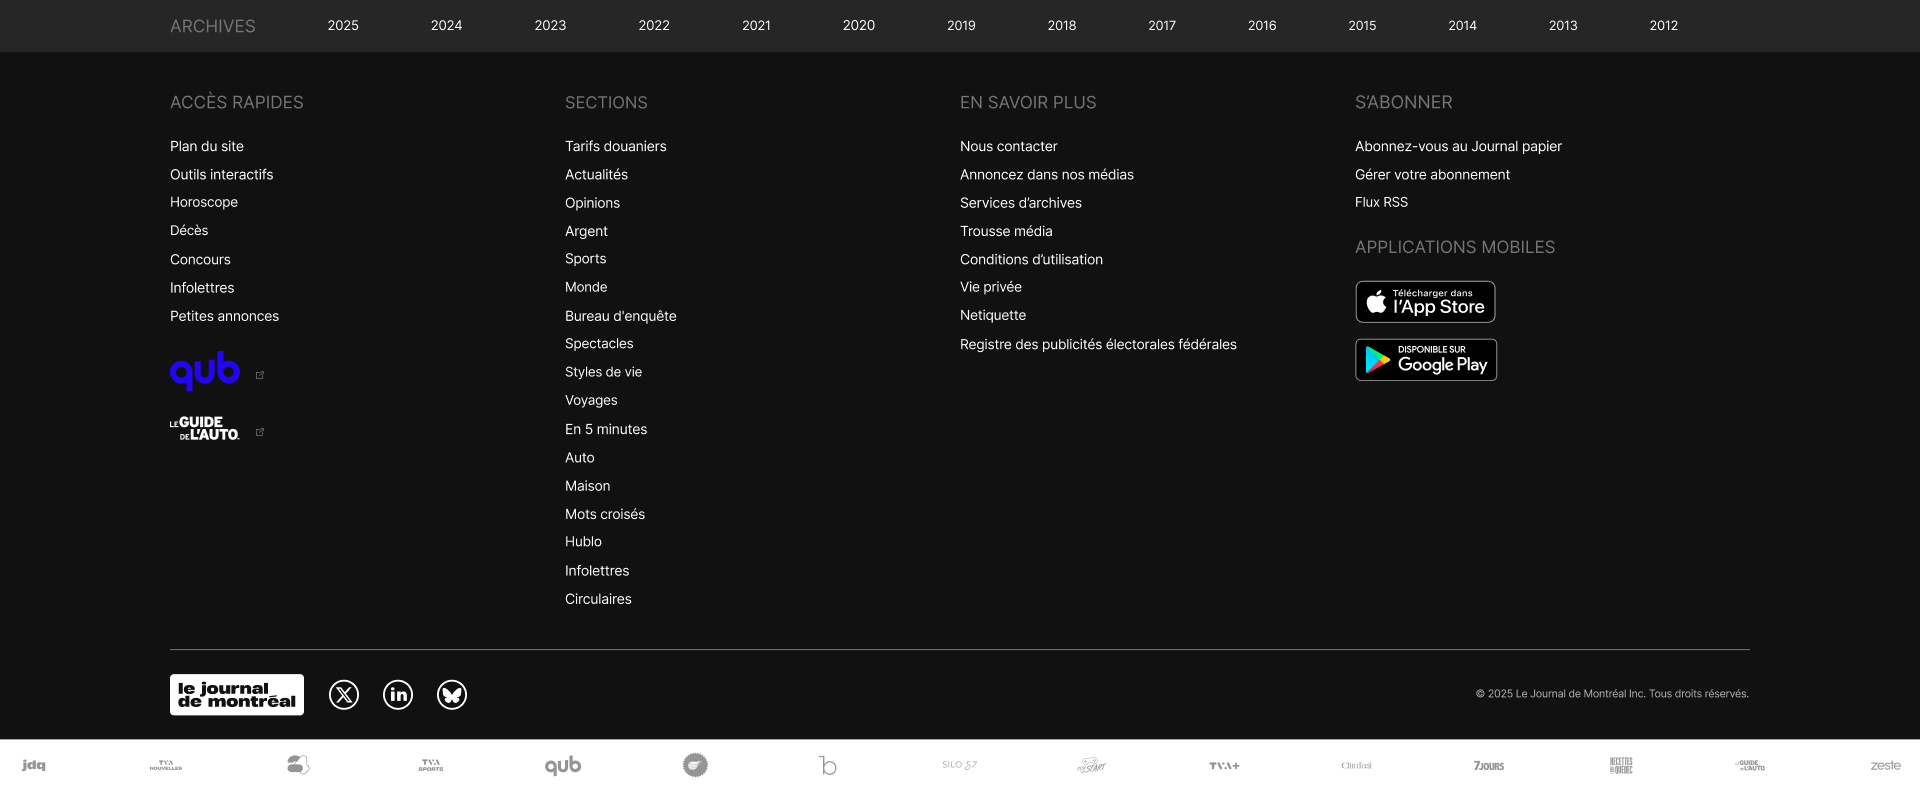Image resolution: width=1920 pixels, height=792 pixels.
Task: Open Nous contacter link
Action: (x=1008, y=146)
